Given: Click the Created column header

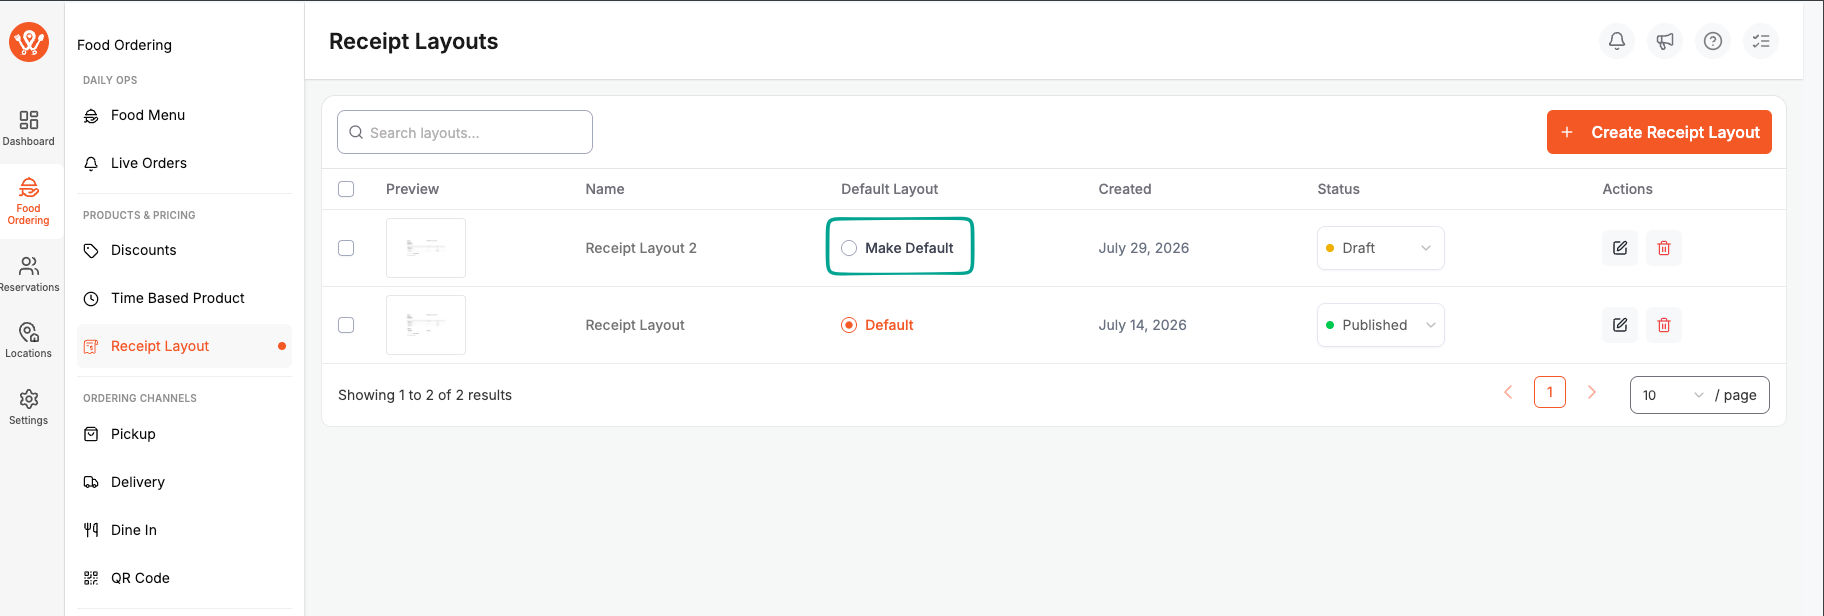Looking at the screenshot, I should pyautogui.click(x=1125, y=189).
